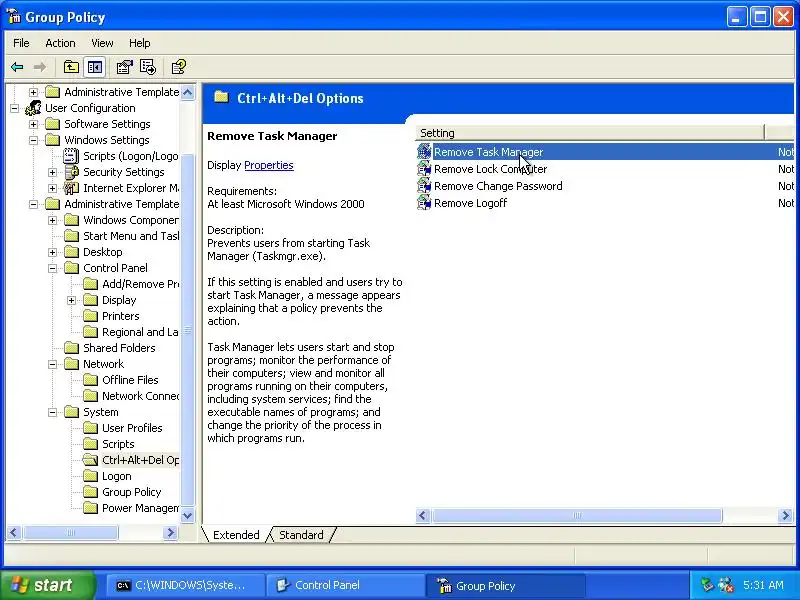Click the Group Policy taskbar button

505,585
